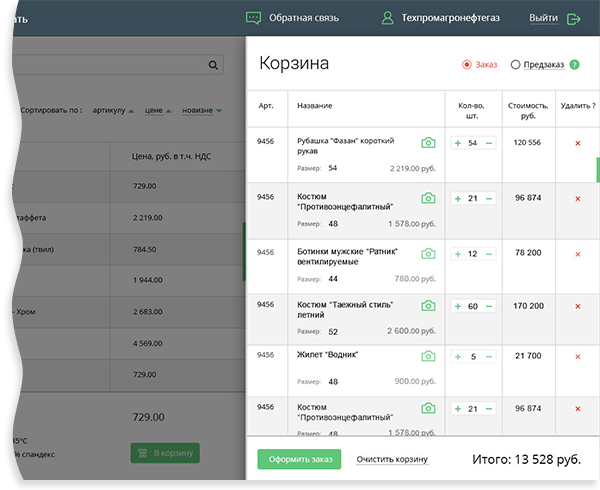Image resolution: width=600 pixels, height=490 pixels.
Task: Click the search magnifier icon
Action: (x=213, y=65)
